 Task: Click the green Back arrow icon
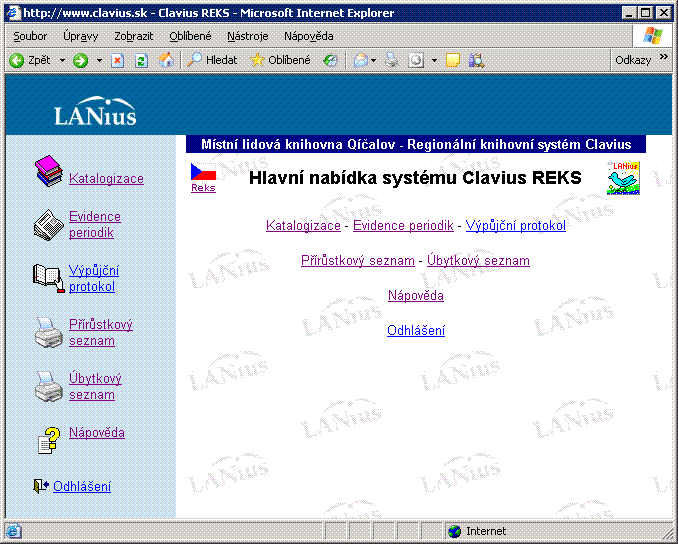point(16,61)
